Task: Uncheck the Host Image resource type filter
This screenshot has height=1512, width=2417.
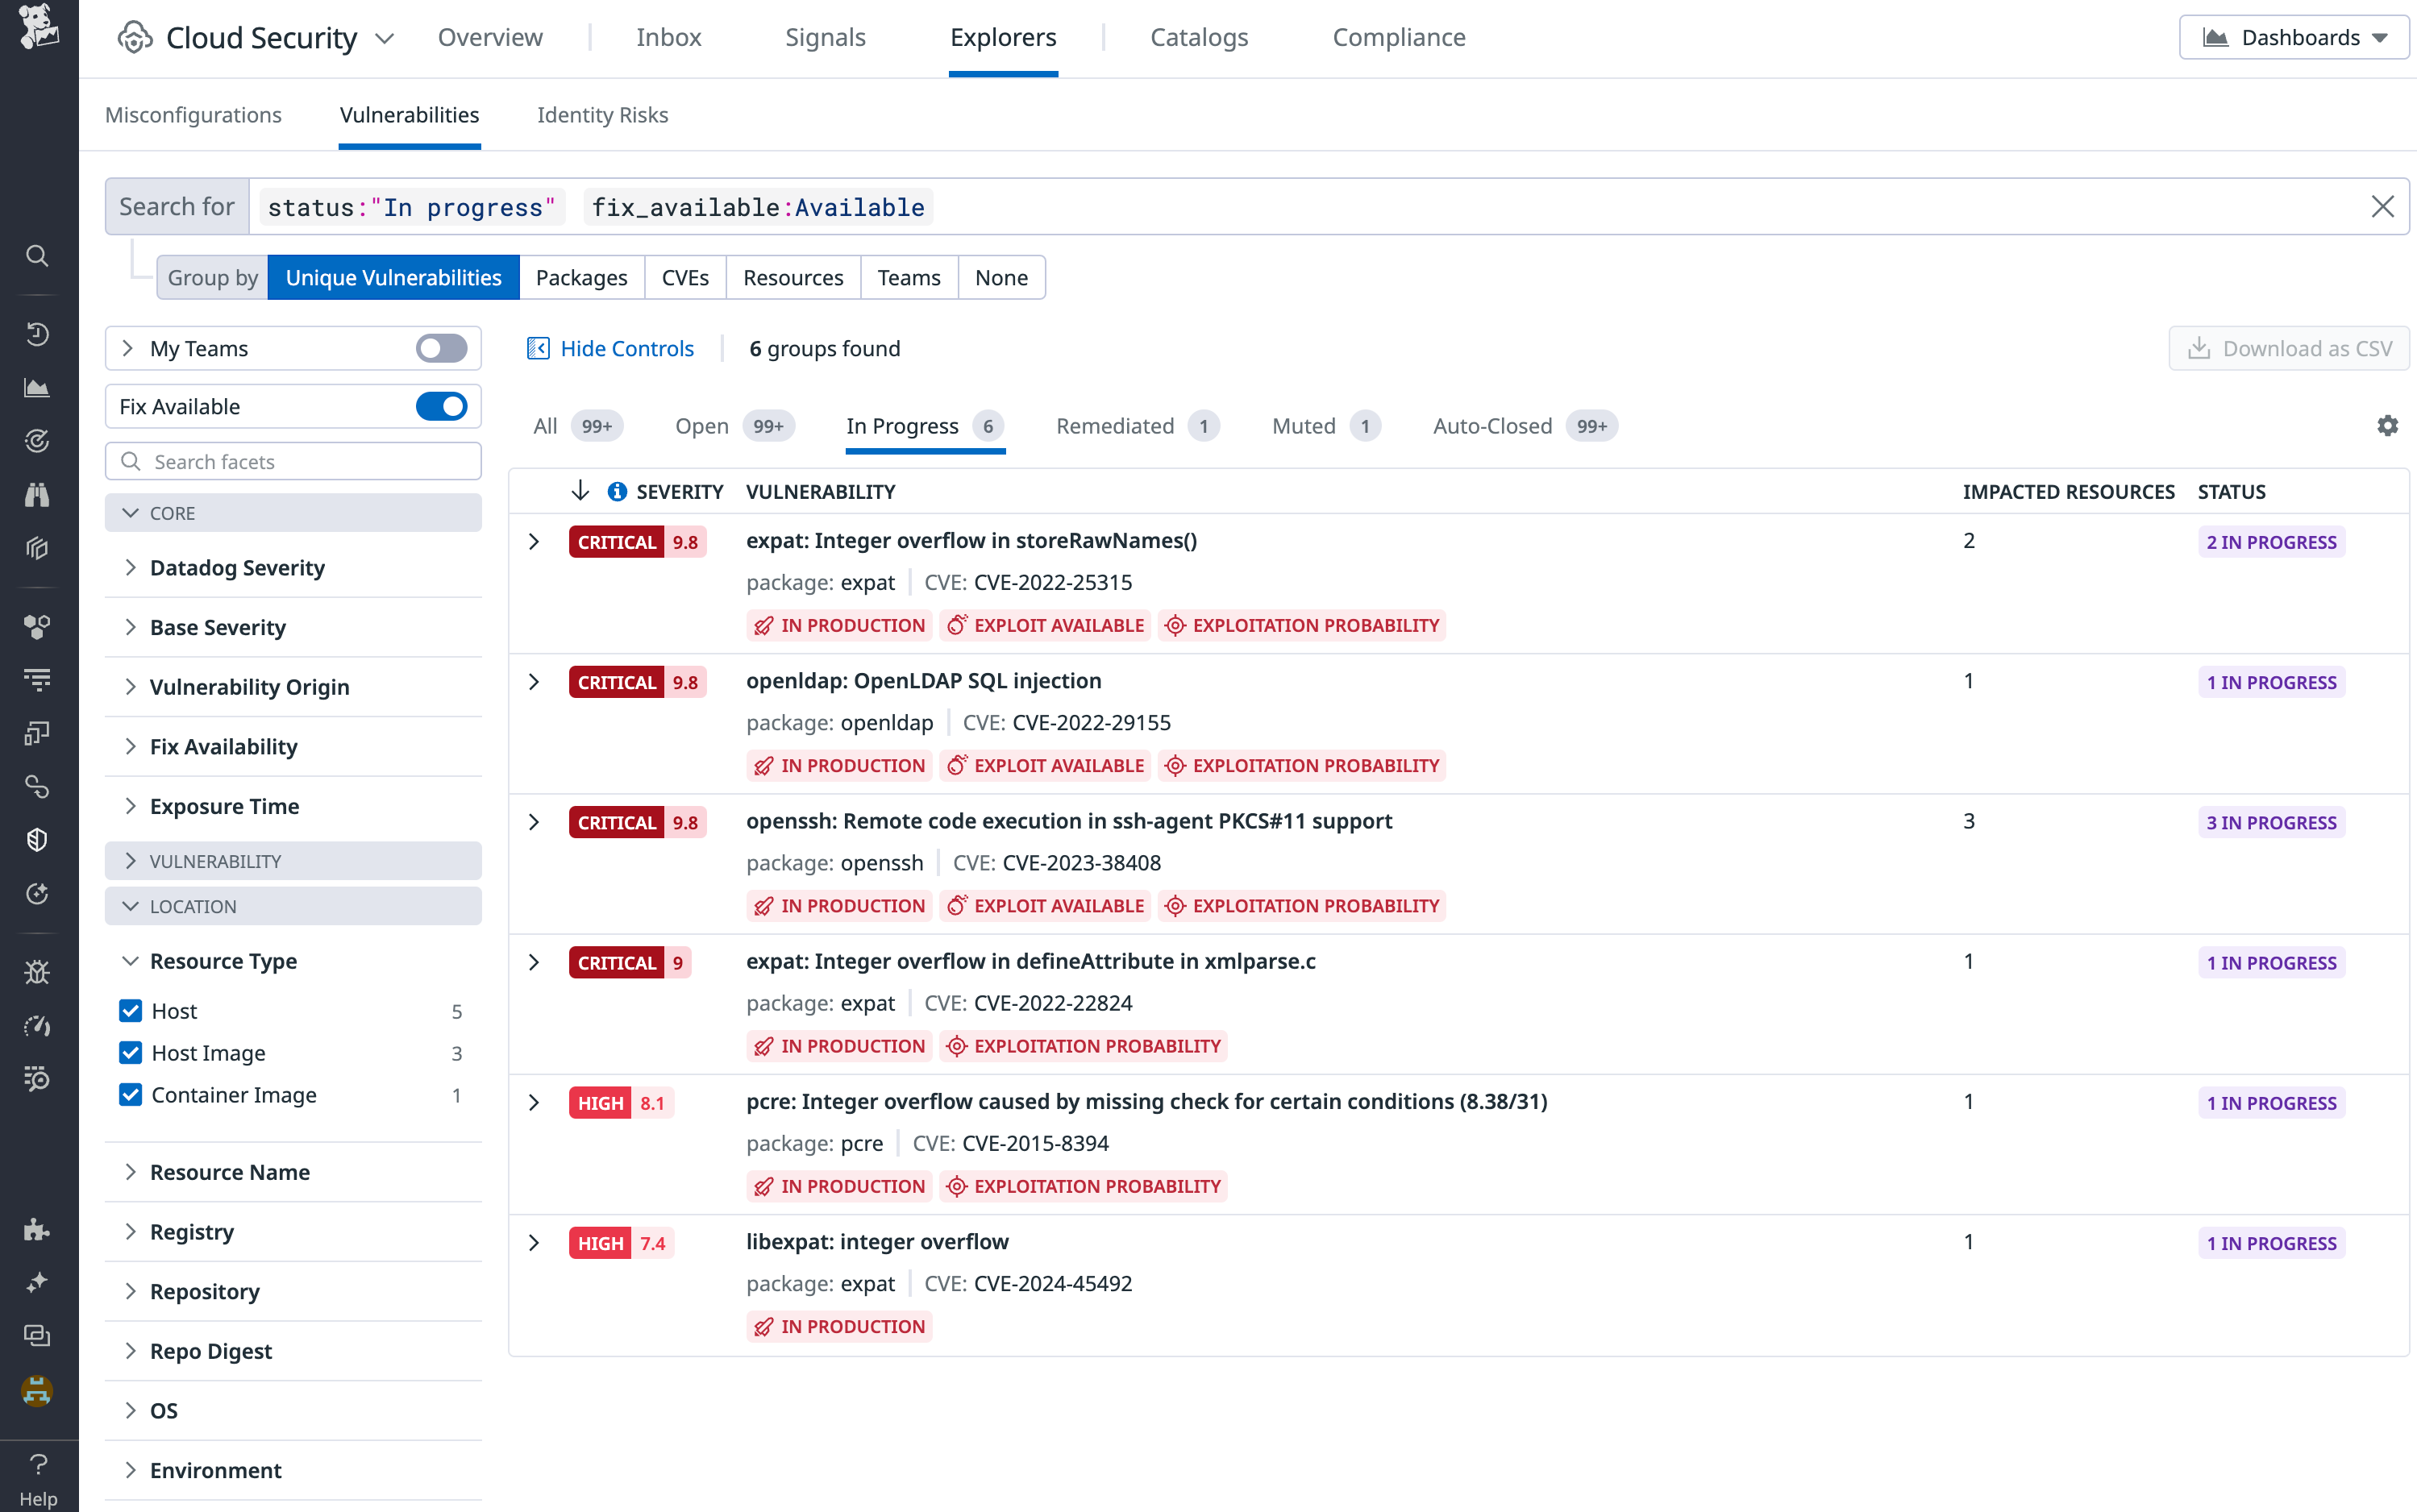Action: point(131,1052)
